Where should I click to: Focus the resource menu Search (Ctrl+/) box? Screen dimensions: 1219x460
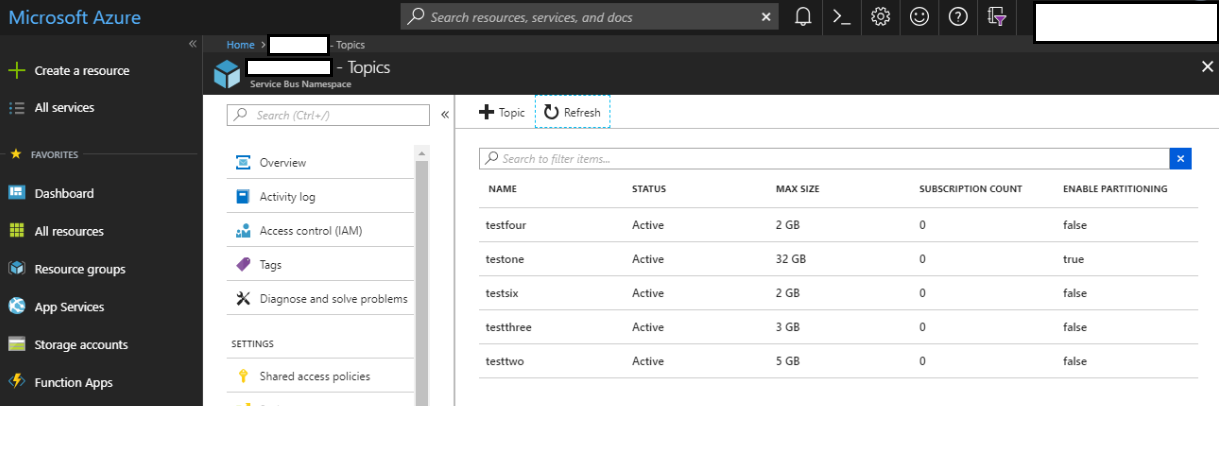(329, 115)
